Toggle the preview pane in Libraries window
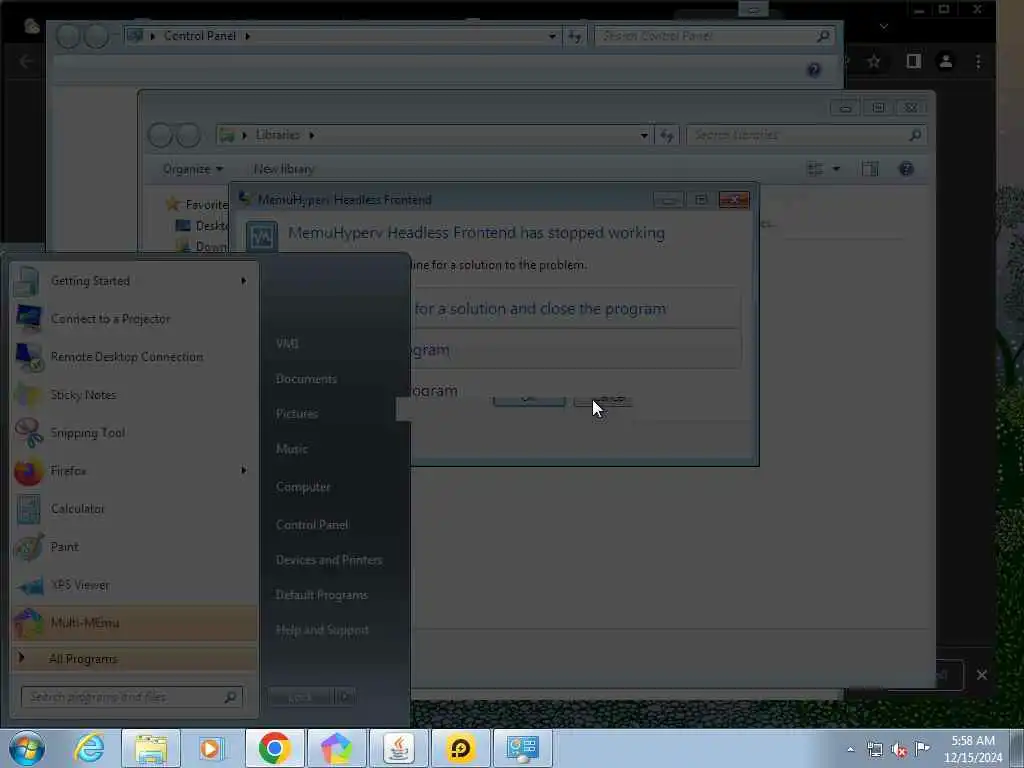This screenshot has height=768, width=1024. coord(870,169)
